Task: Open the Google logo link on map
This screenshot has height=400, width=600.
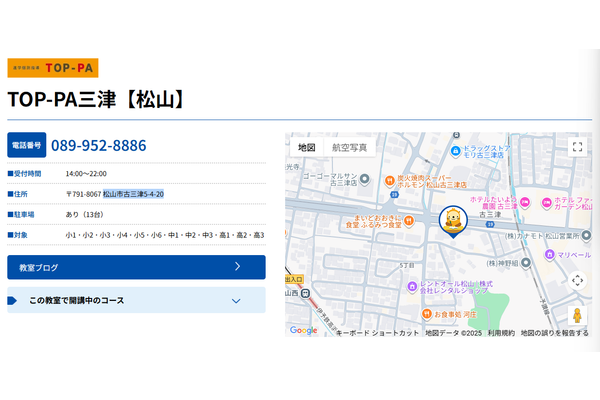Action: (303, 330)
